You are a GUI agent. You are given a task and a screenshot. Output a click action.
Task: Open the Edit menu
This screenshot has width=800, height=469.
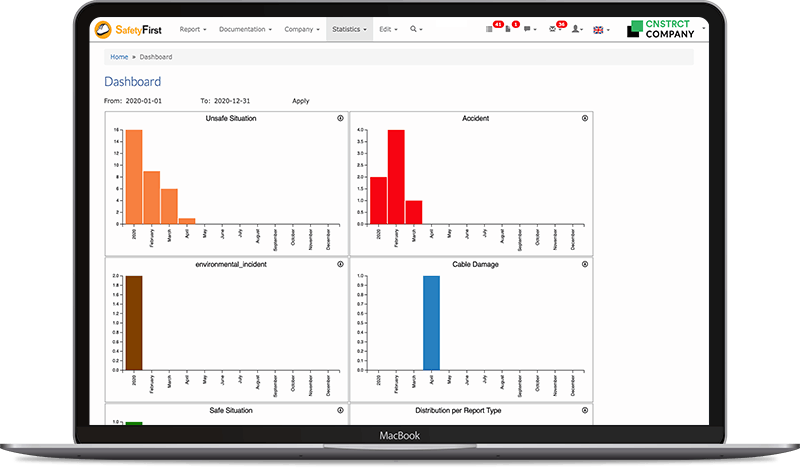tap(388, 29)
